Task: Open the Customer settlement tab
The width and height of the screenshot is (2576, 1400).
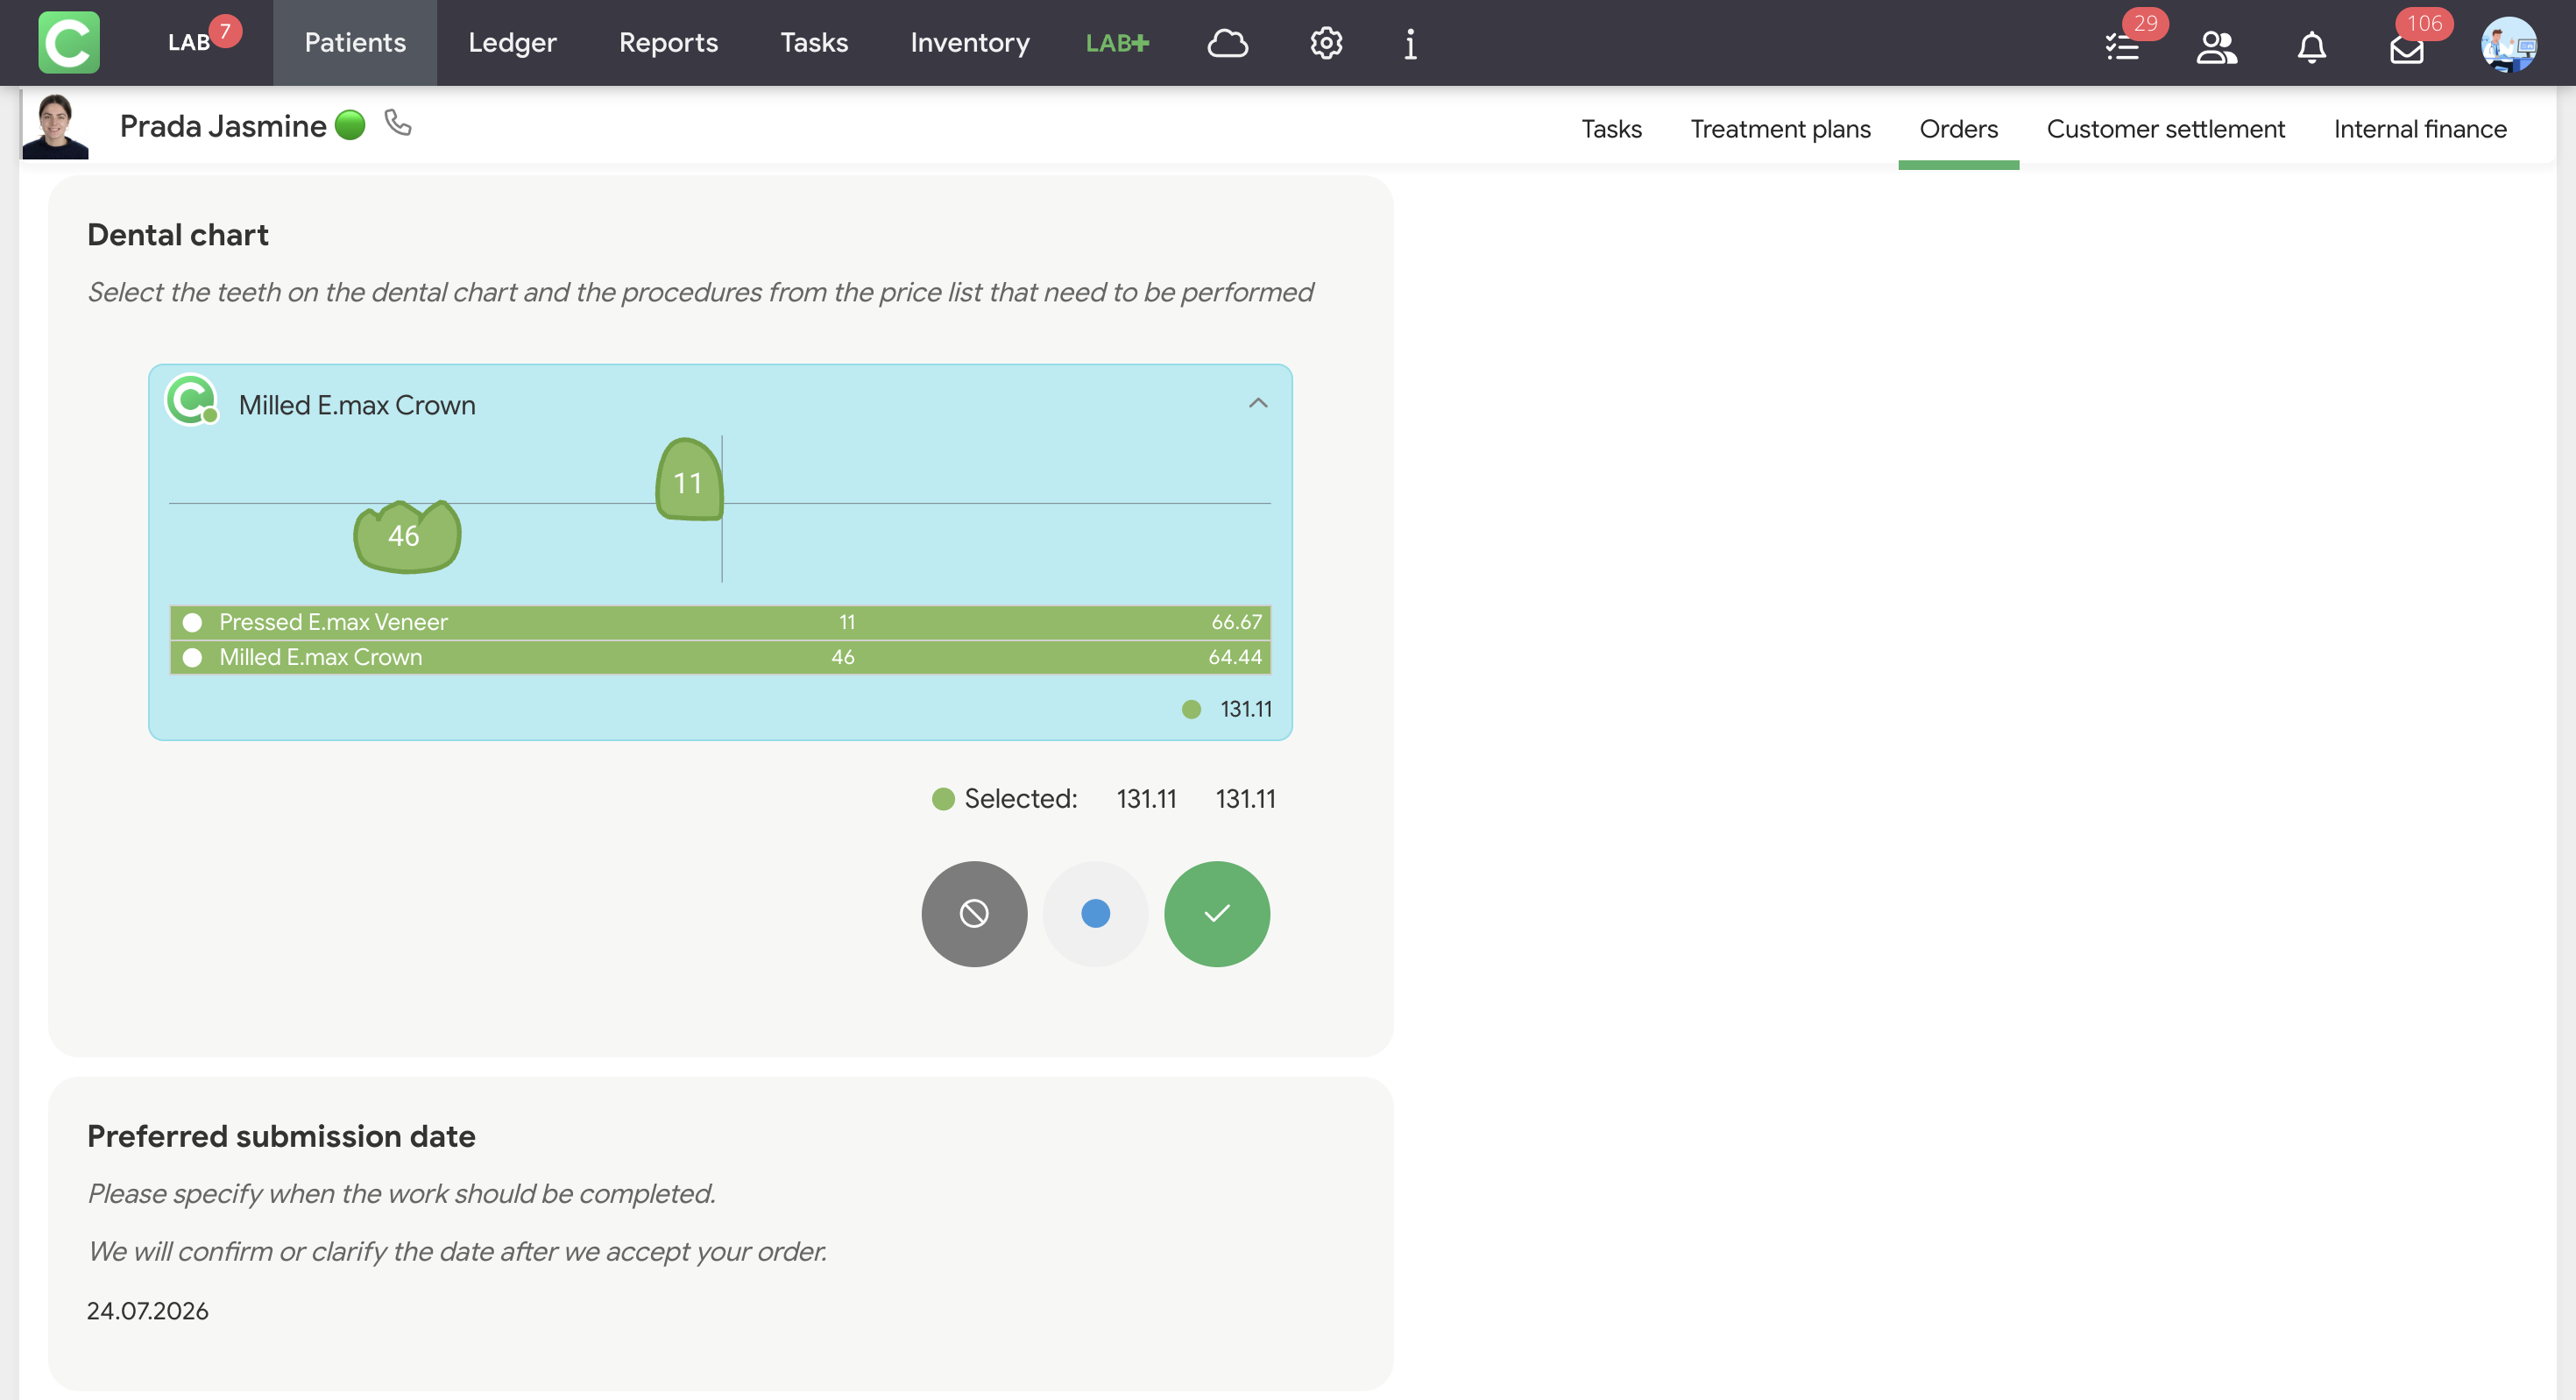Action: point(2165,129)
